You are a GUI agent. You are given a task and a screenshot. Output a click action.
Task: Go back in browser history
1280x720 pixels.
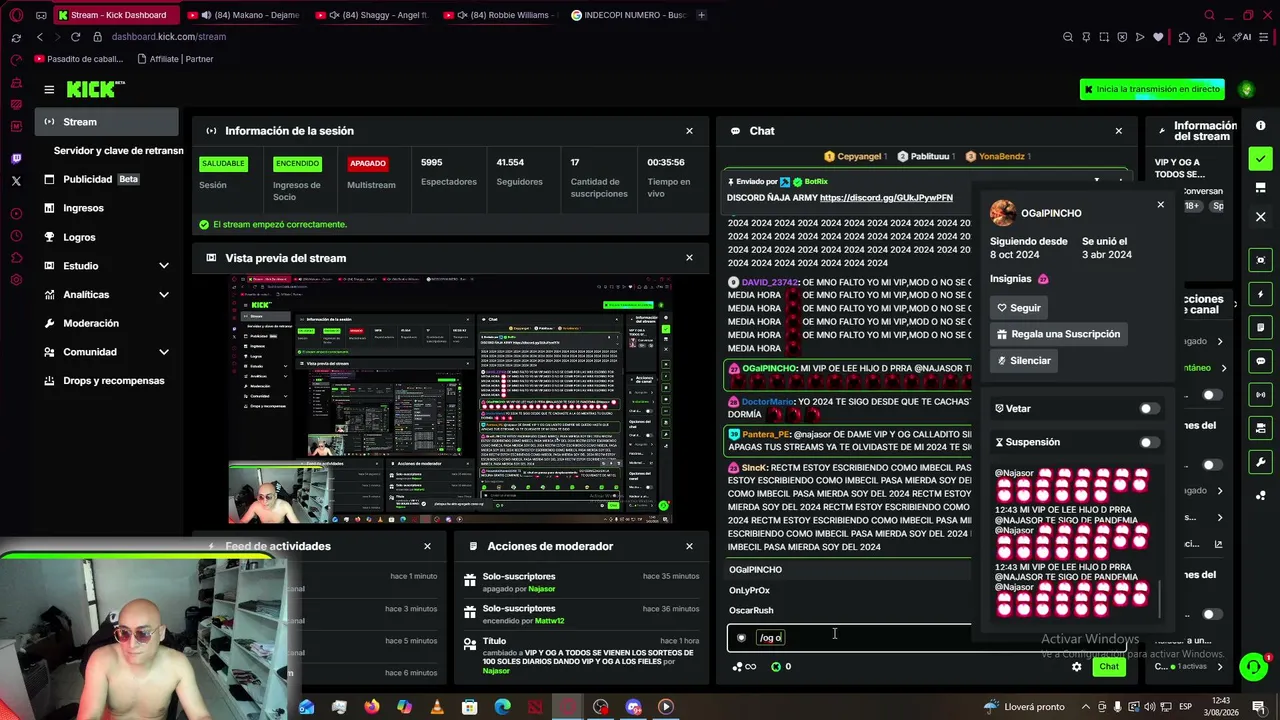coord(40,37)
